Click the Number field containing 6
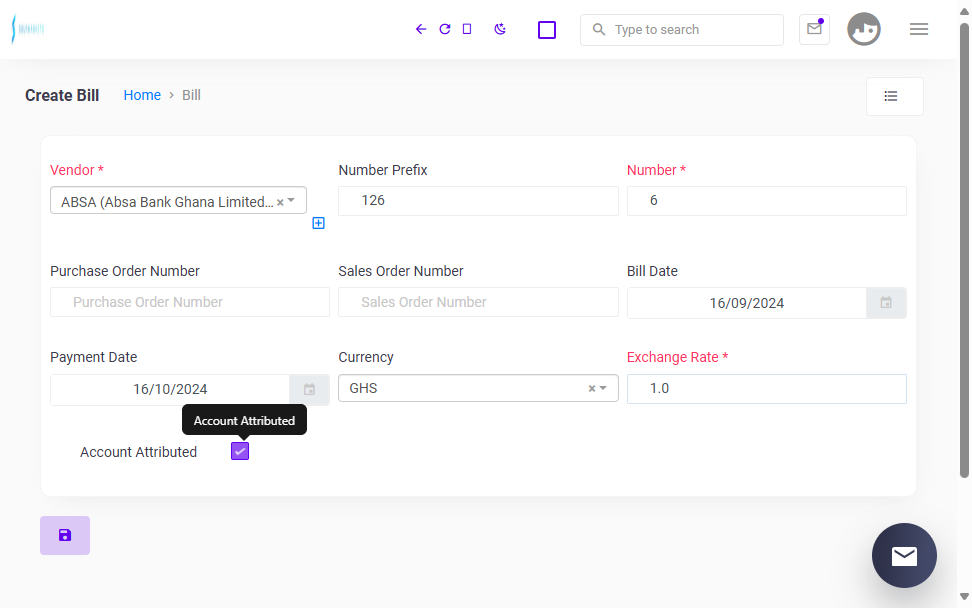972x608 pixels. click(766, 201)
